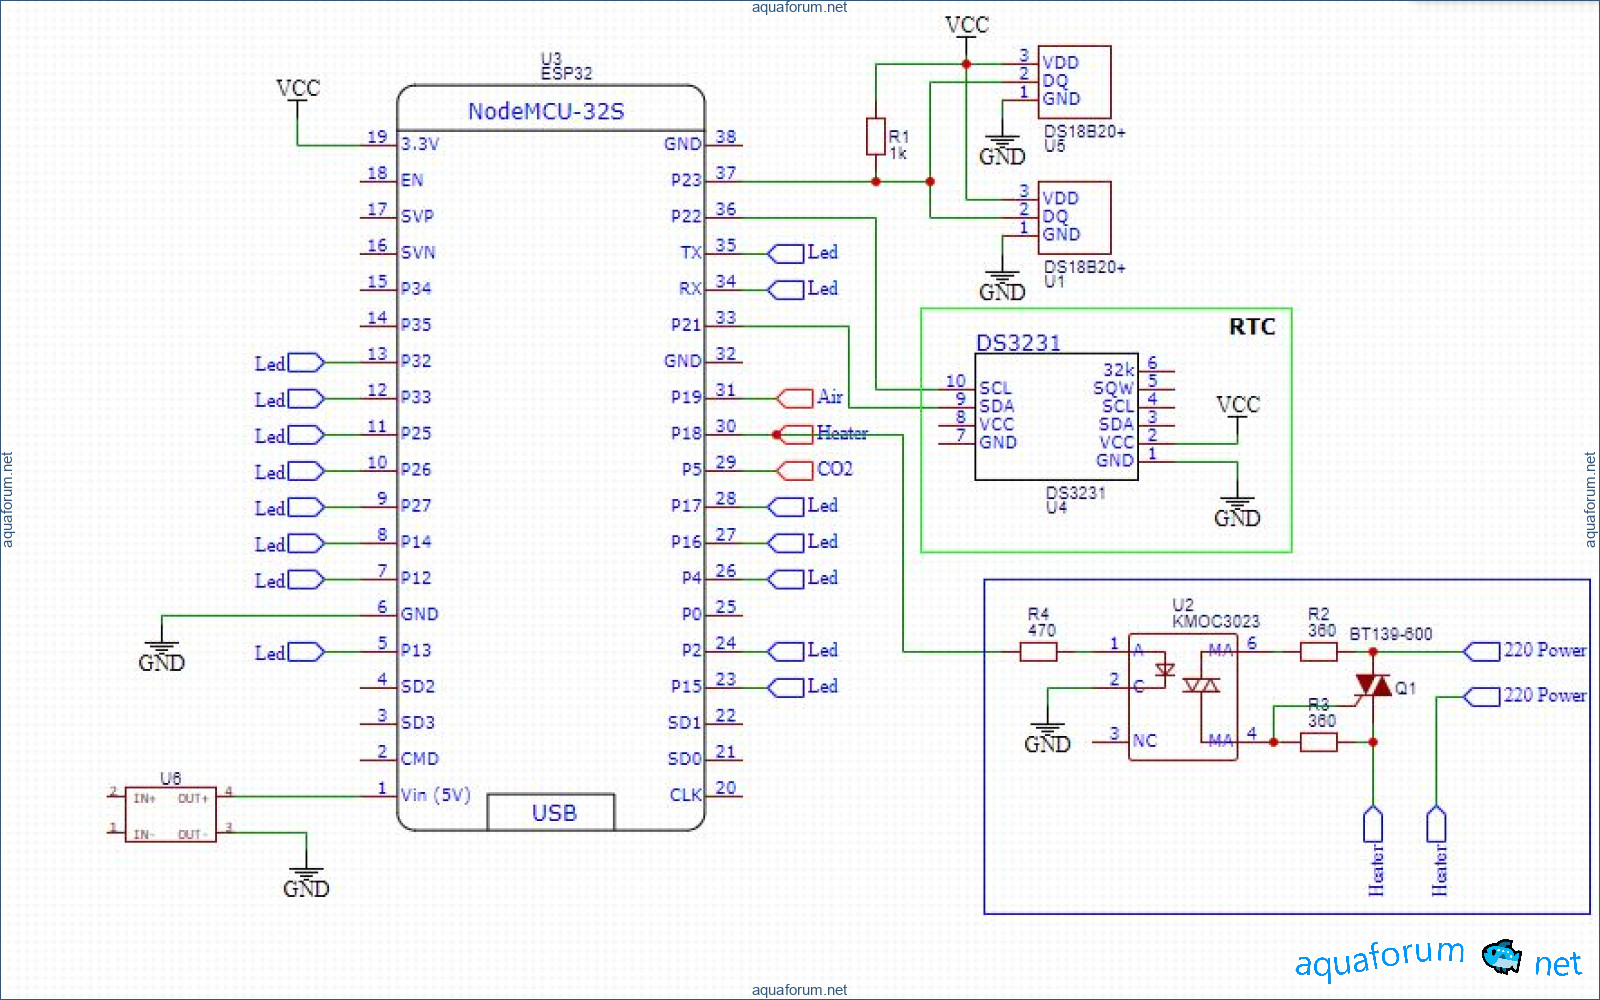
Task: Select the Q1 triac symbol
Action: click(1373, 686)
